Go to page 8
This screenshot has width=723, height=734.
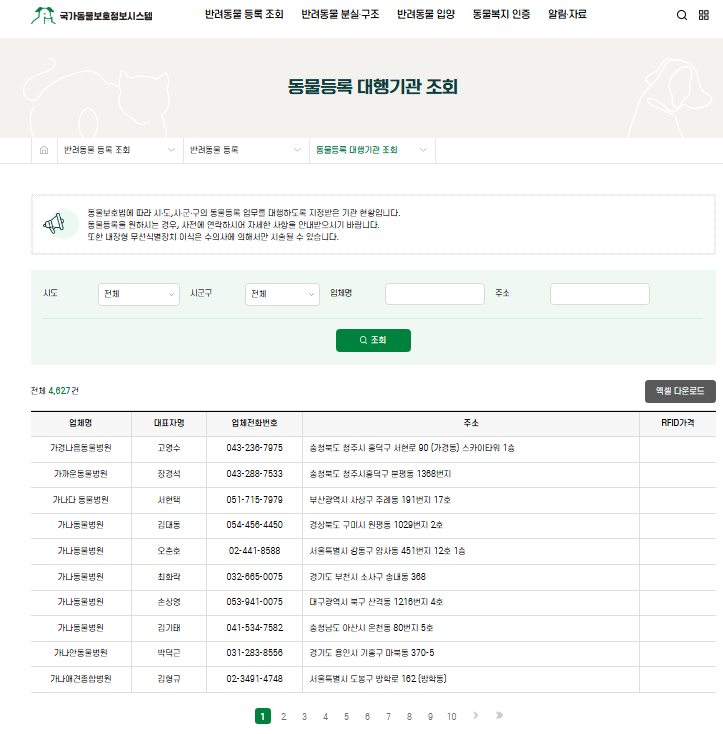tap(409, 716)
